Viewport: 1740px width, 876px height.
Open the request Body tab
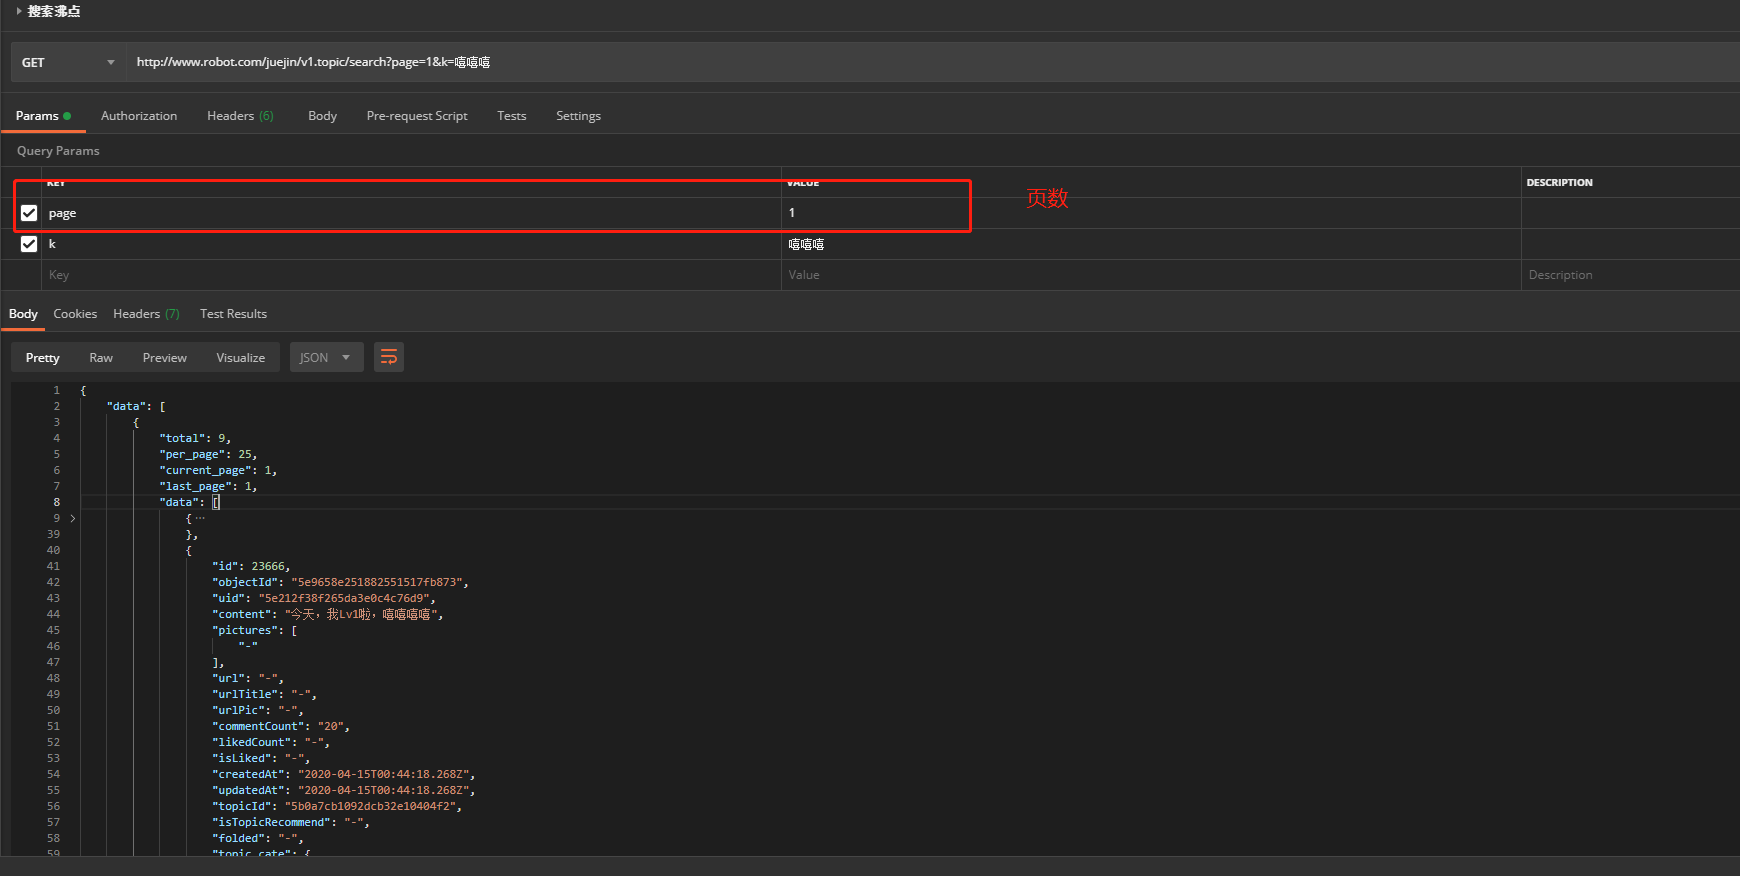pos(322,116)
